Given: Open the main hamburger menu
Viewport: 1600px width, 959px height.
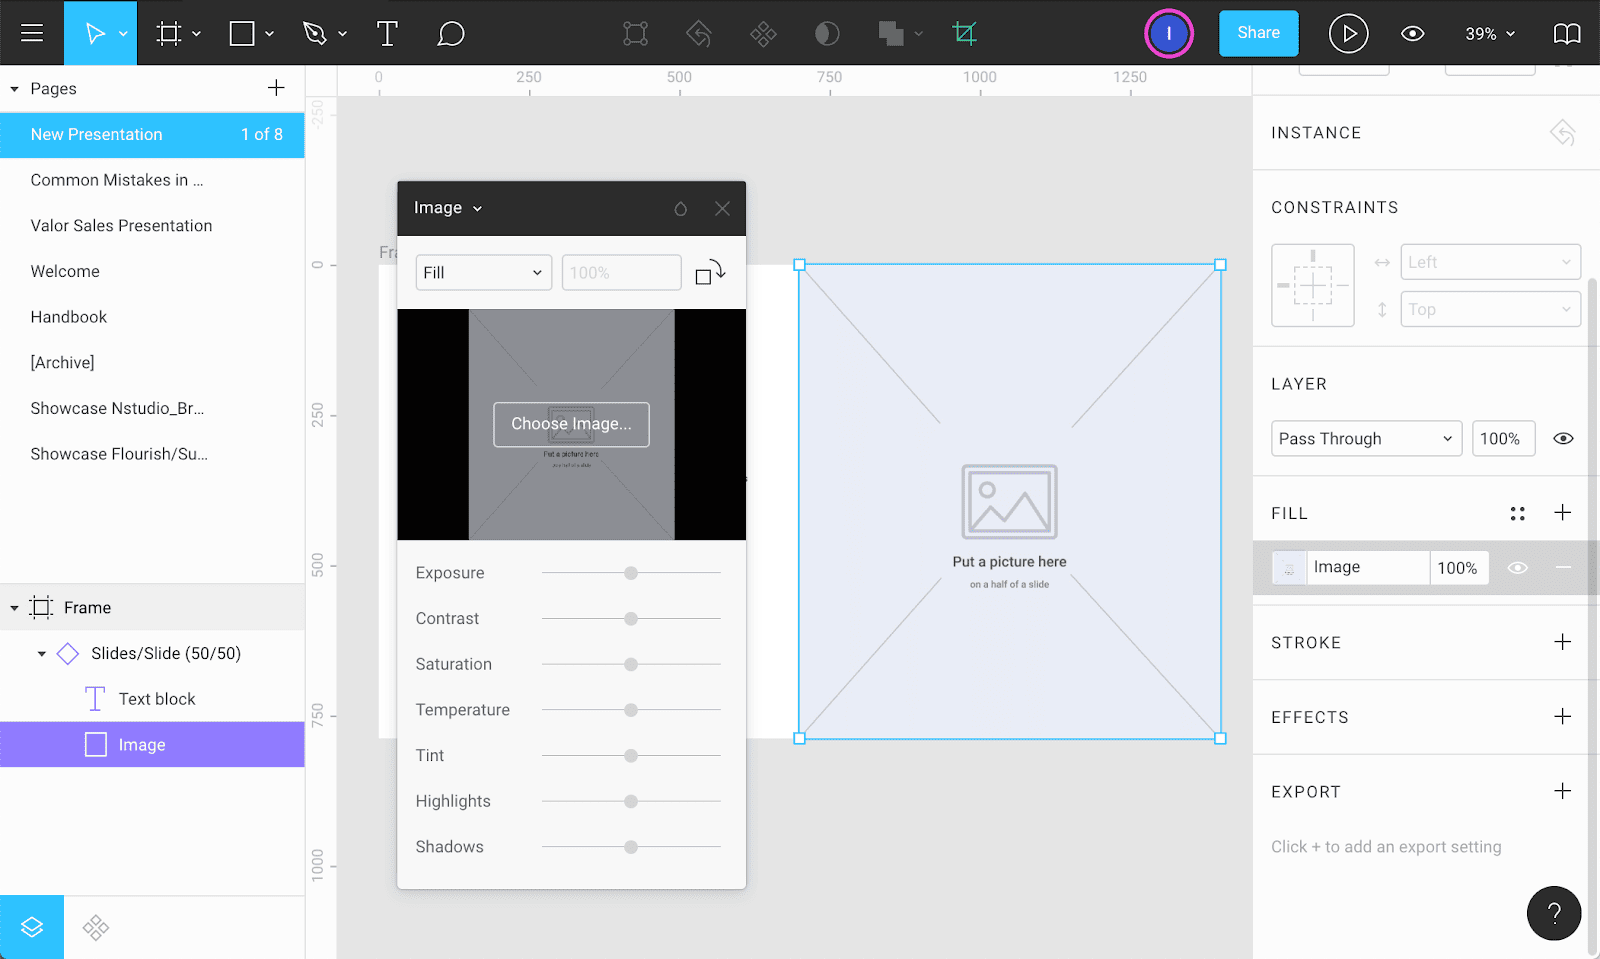Looking at the screenshot, I should (32, 33).
